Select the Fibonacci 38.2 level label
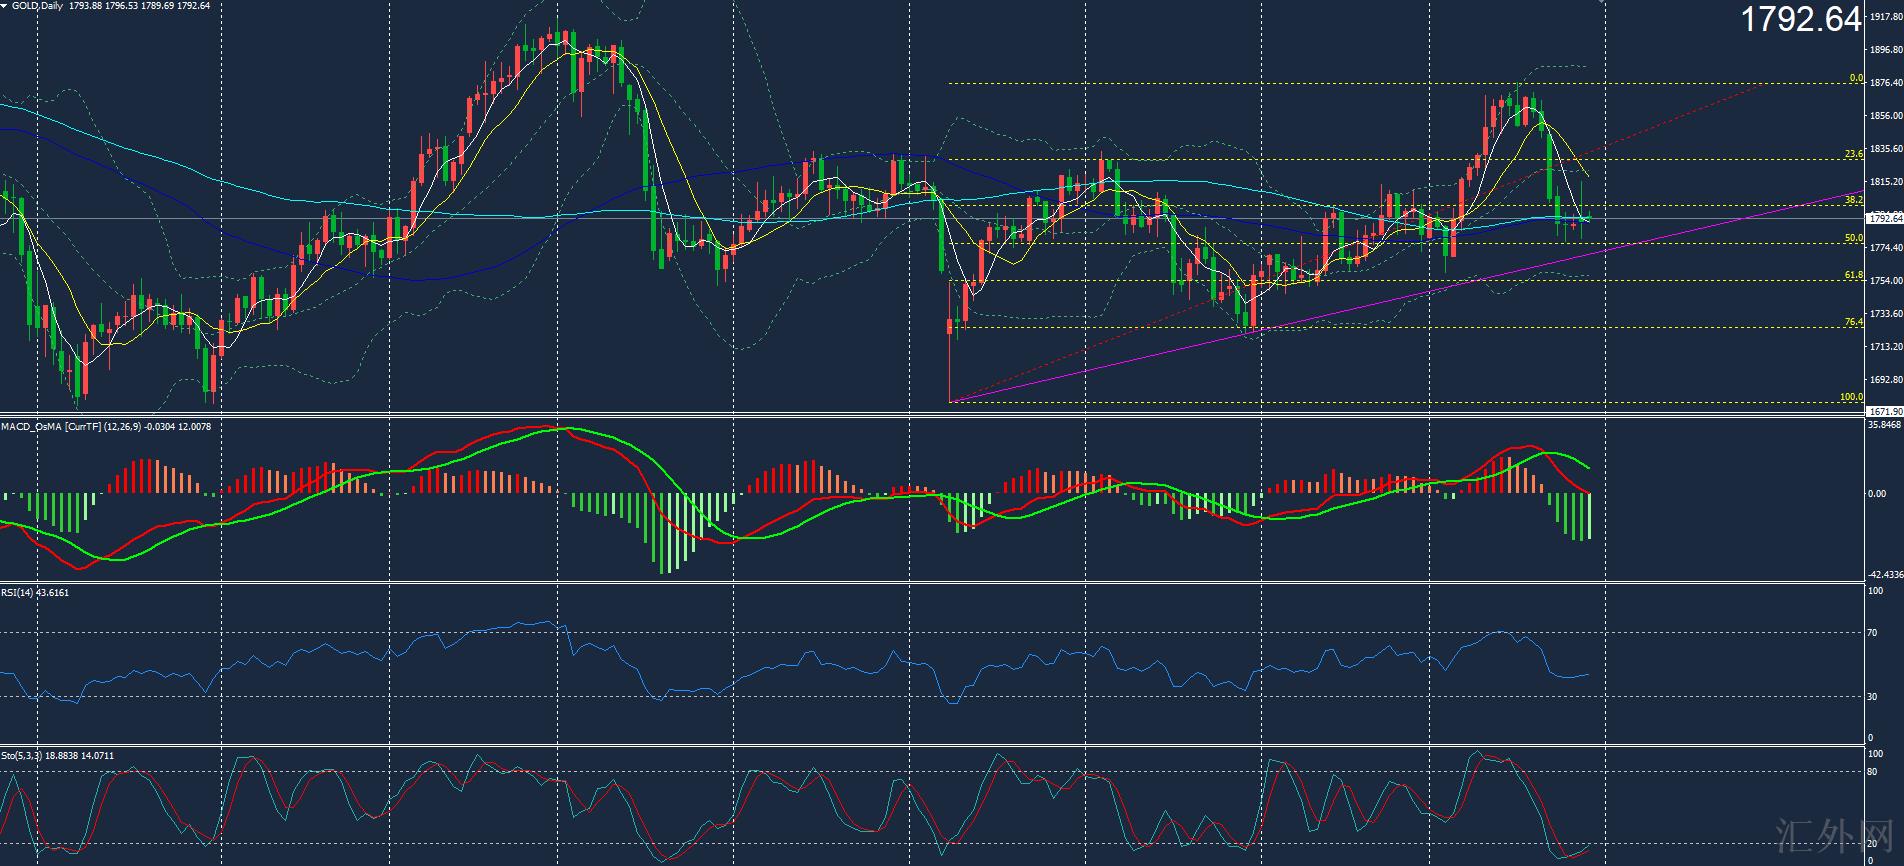 [1853, 201]
